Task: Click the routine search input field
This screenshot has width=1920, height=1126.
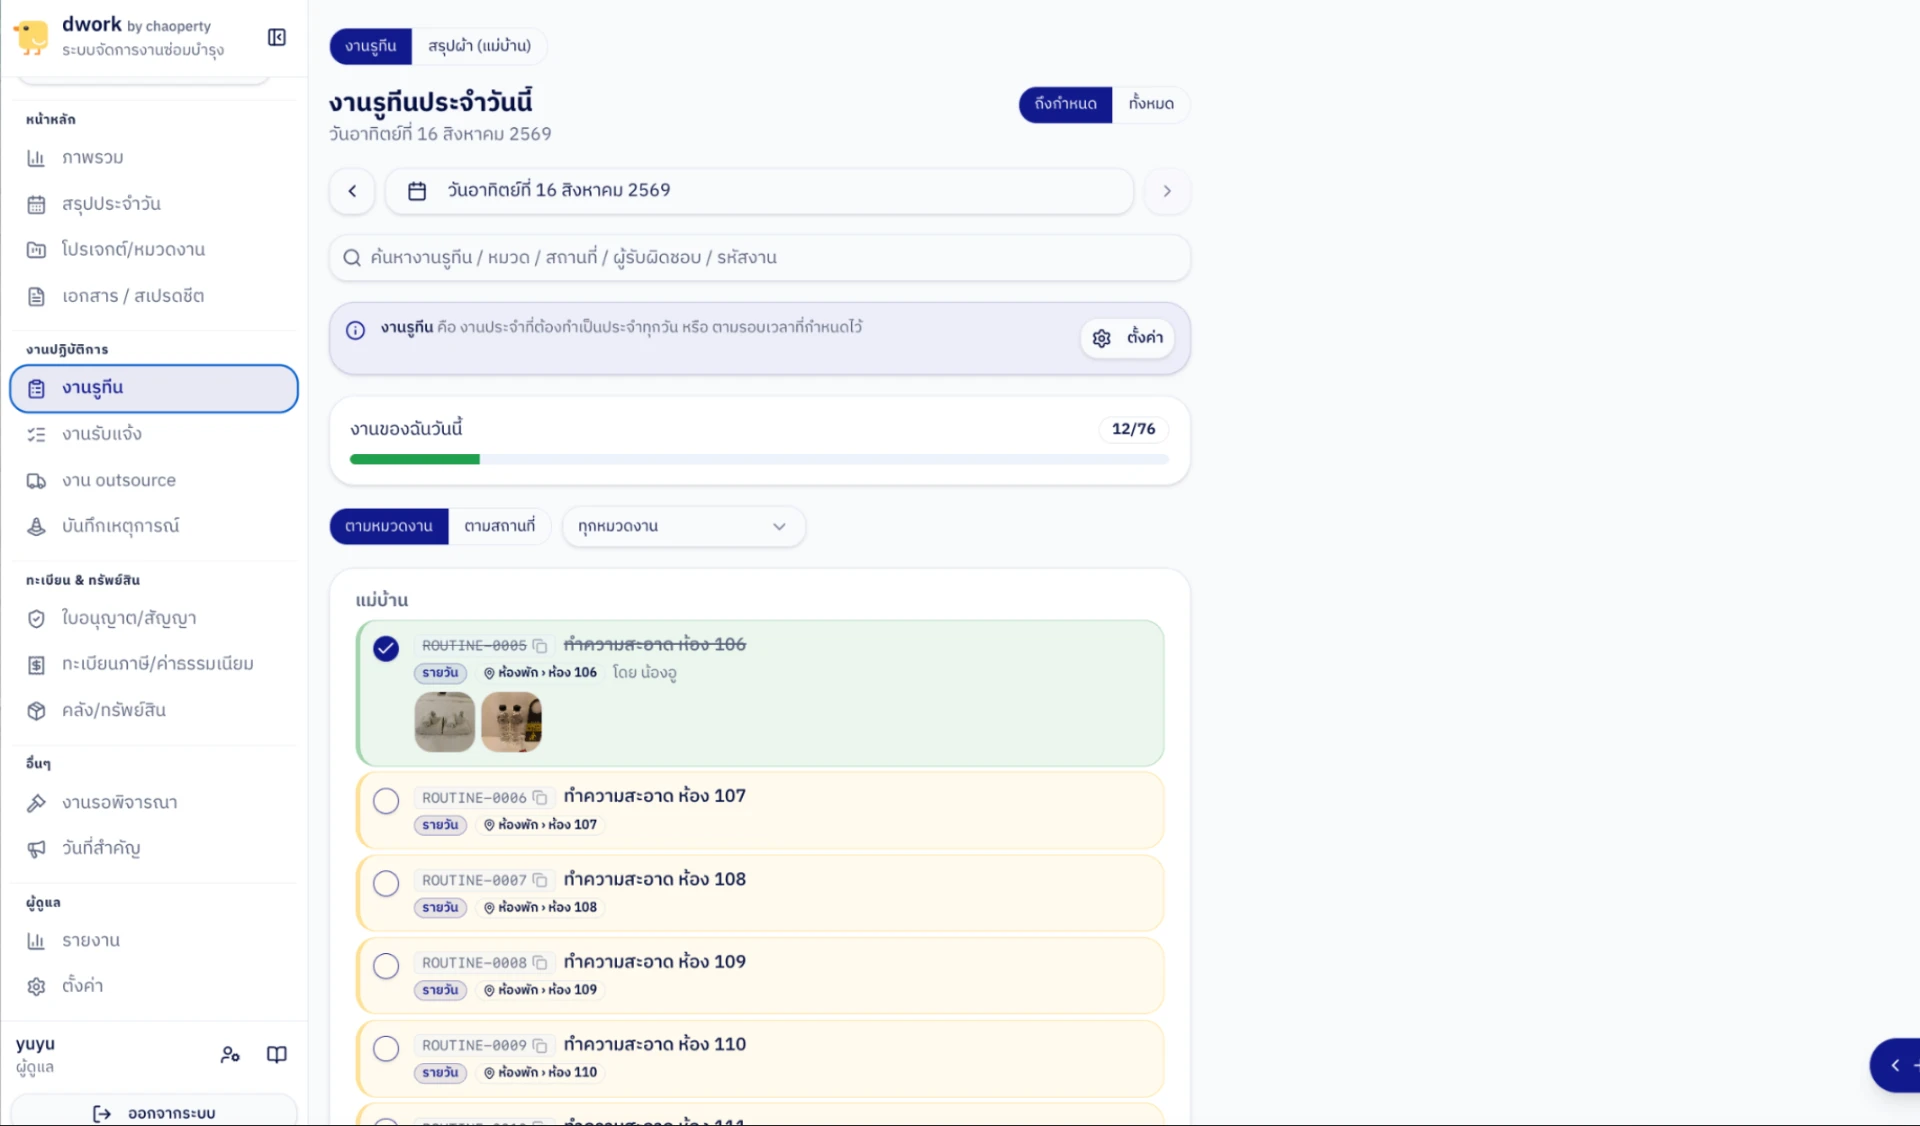Action: [759, 258]
